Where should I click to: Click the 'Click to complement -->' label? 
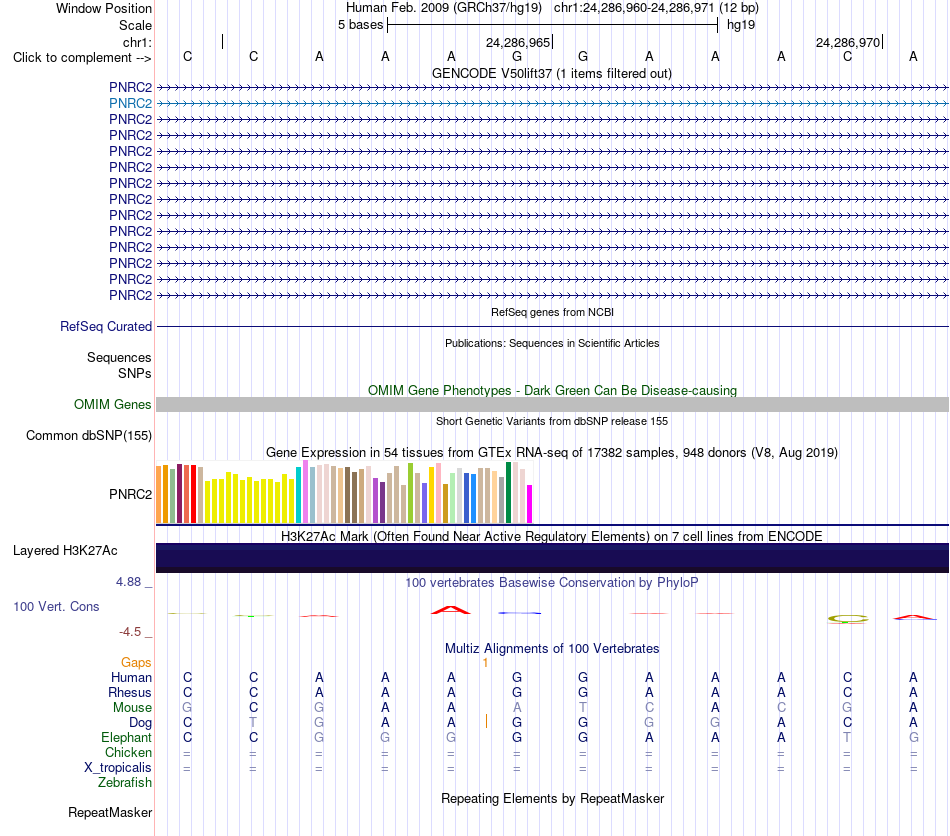[82, 58]
